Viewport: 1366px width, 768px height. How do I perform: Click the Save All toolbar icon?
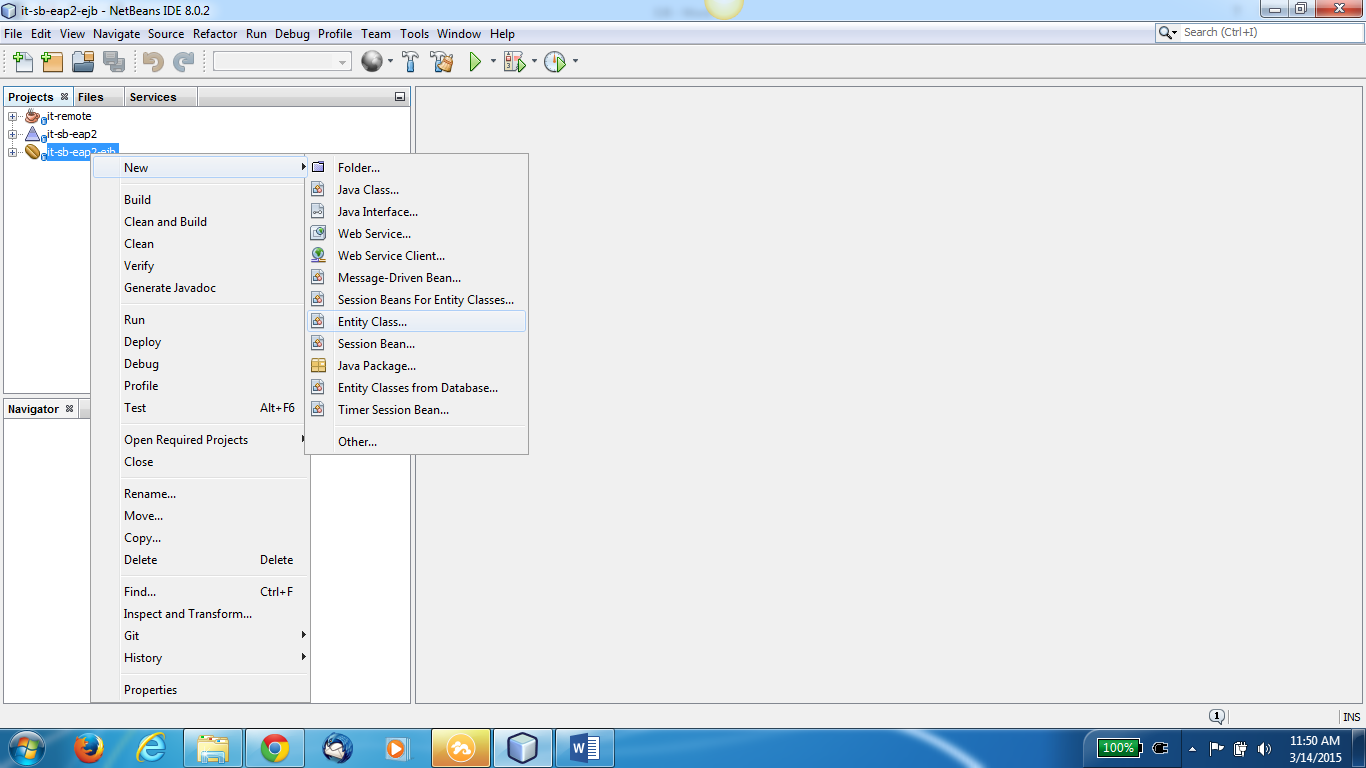tap(113, 62)
